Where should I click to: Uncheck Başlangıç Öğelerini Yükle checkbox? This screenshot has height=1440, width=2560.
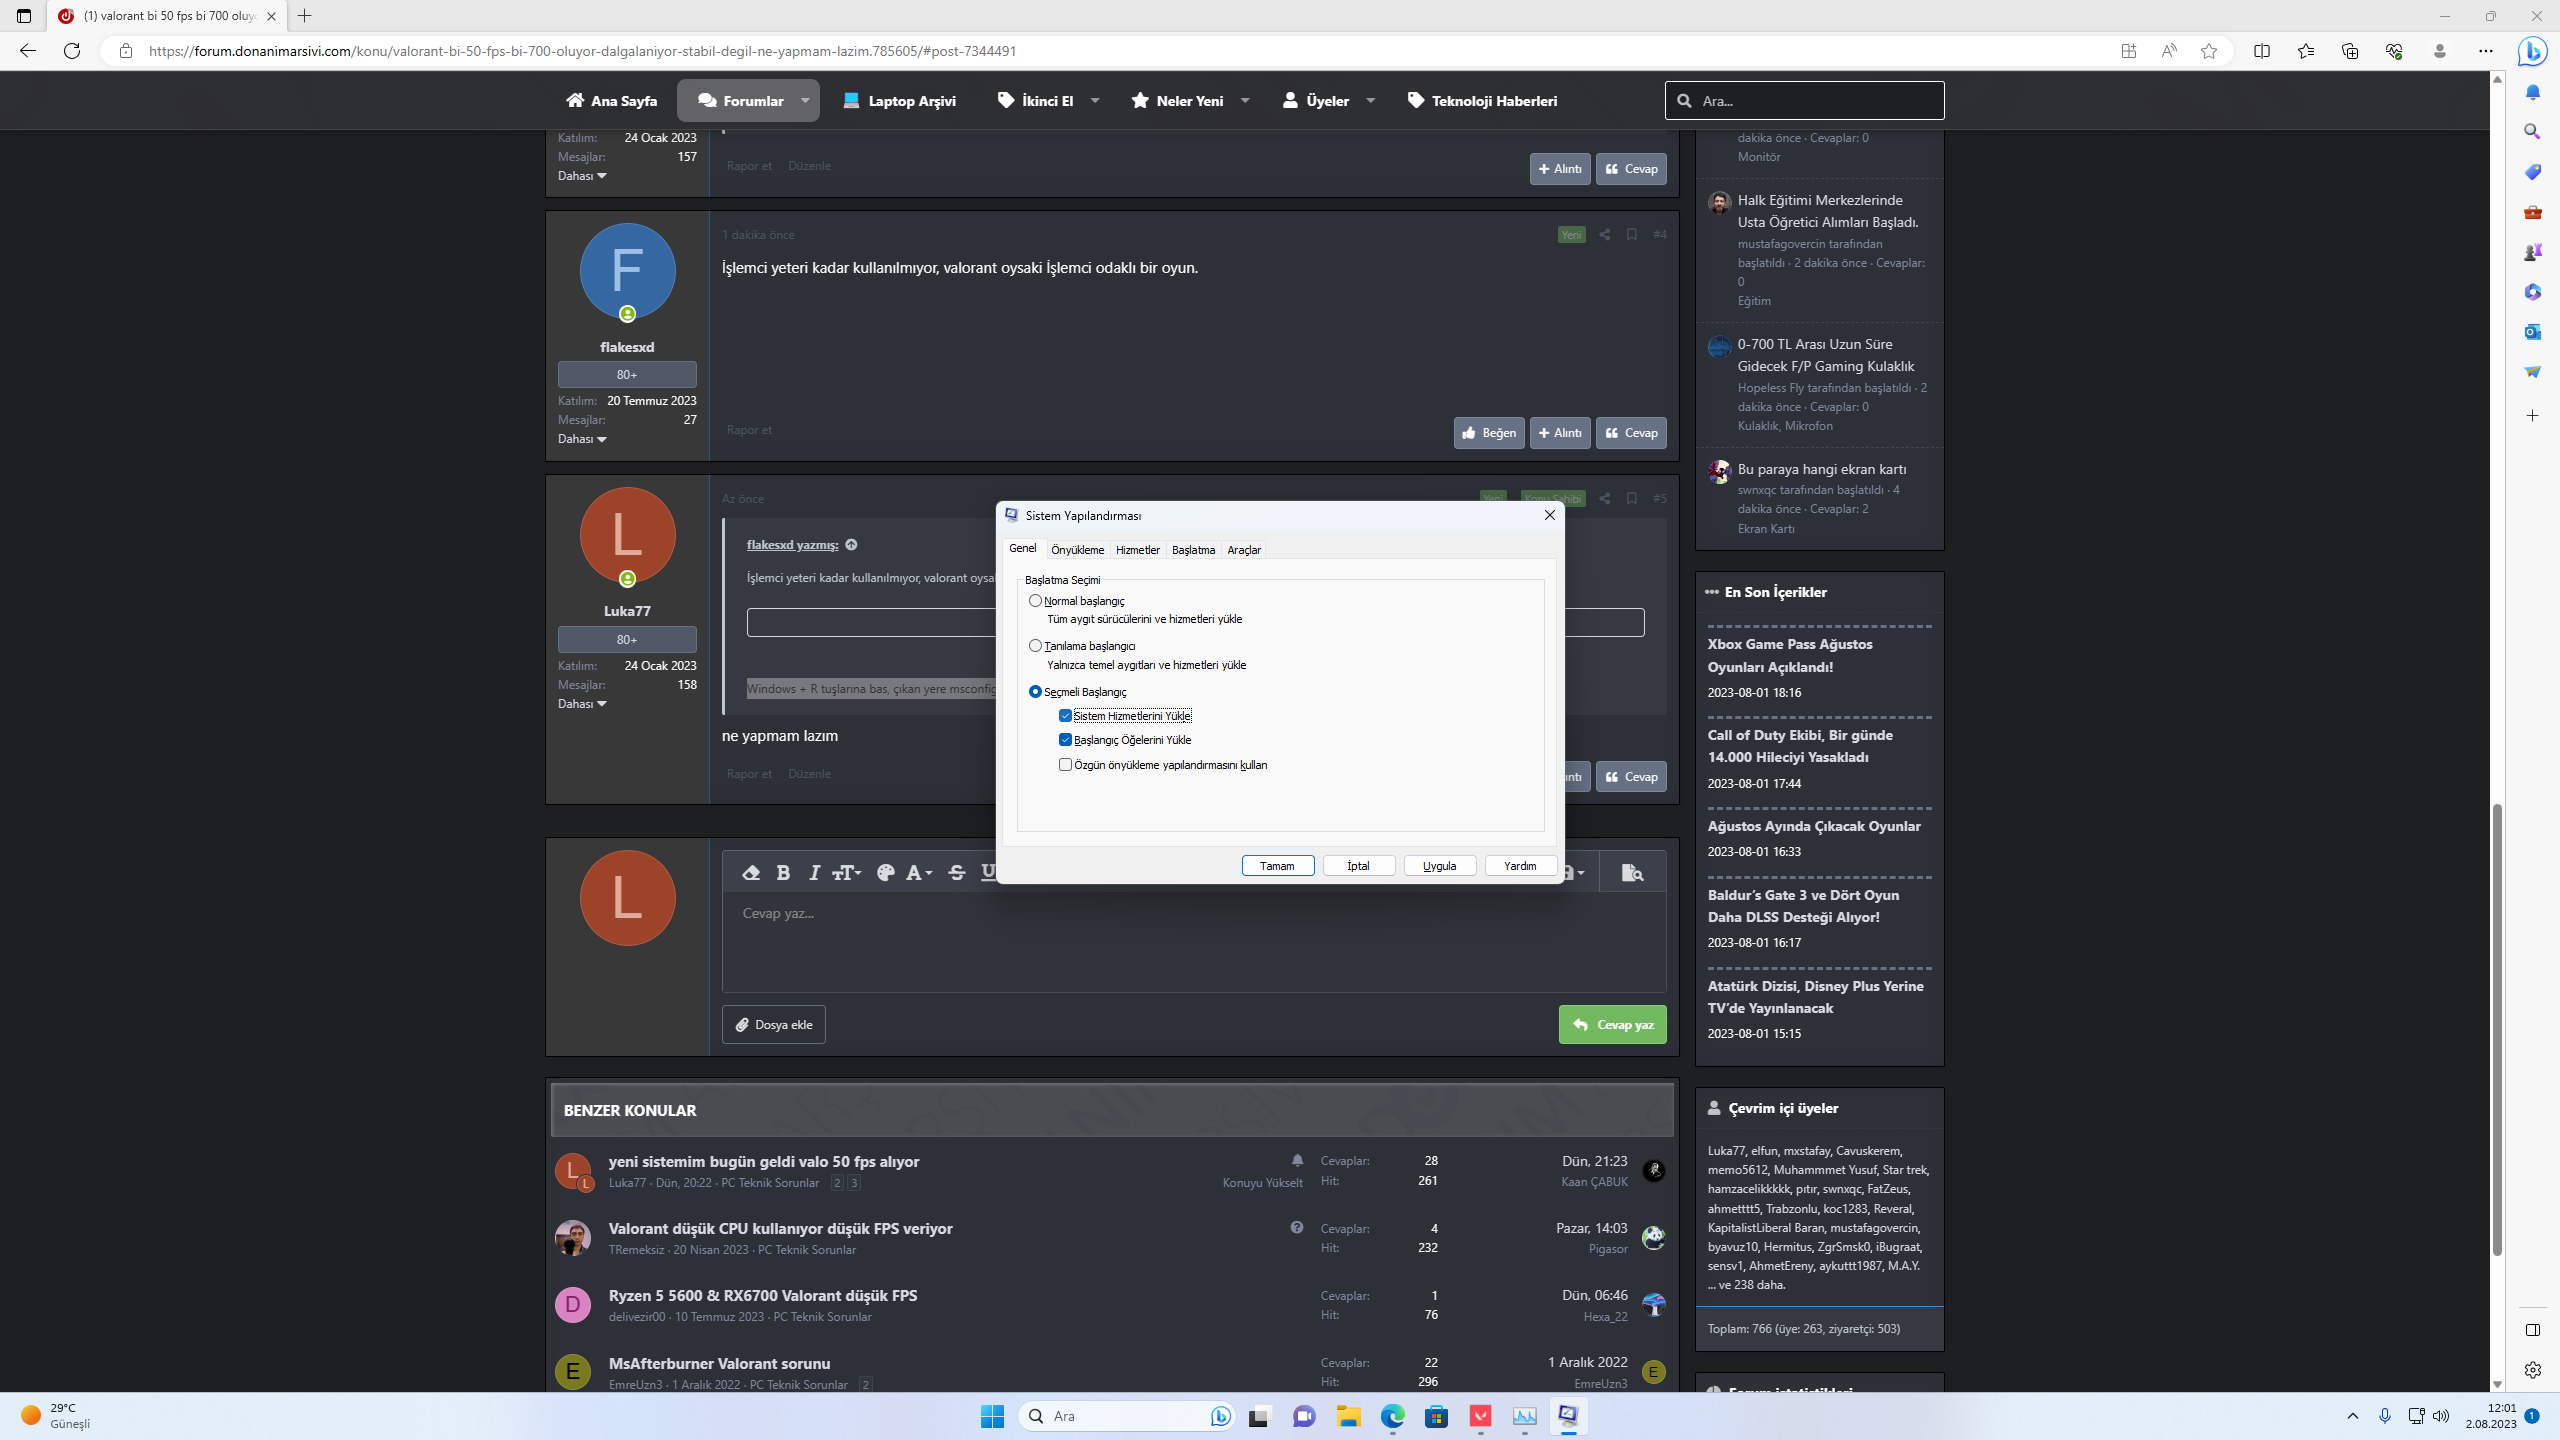(x=1065, y=740)
